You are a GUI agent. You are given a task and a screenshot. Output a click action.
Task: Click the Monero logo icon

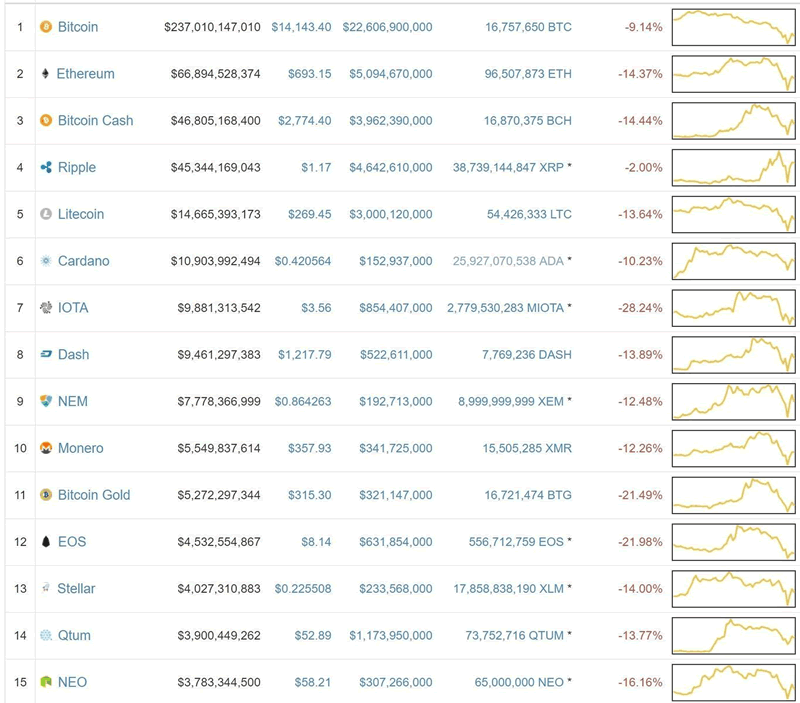45,448
